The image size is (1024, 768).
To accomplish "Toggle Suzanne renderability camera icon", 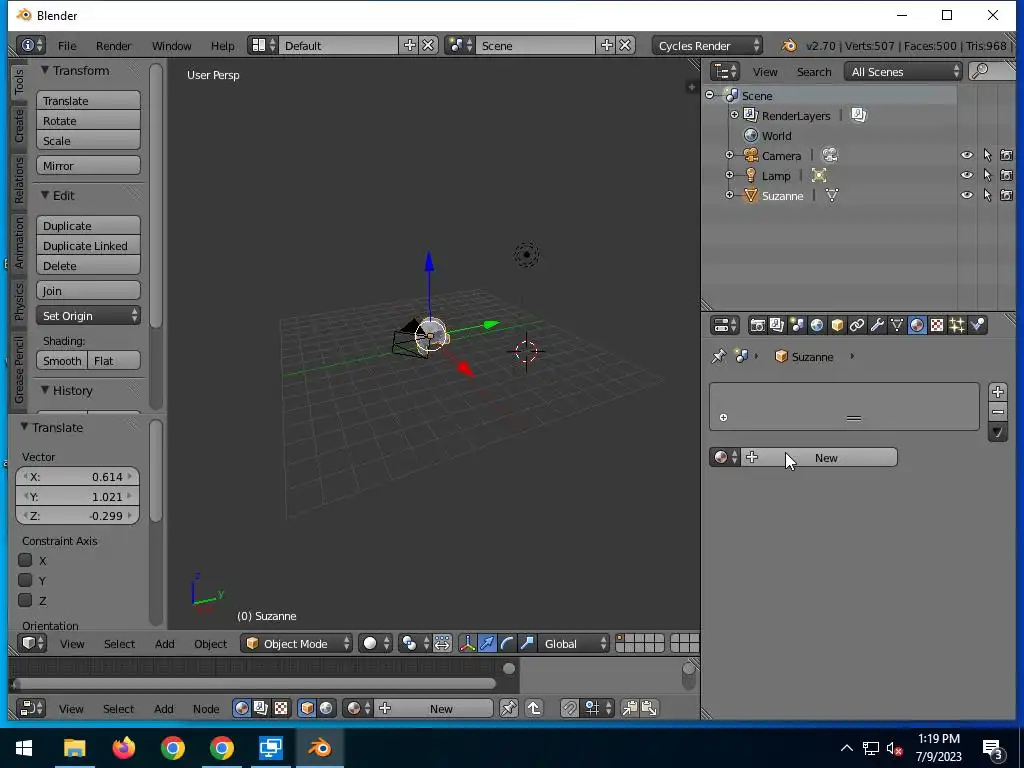I will point(1006,195).
